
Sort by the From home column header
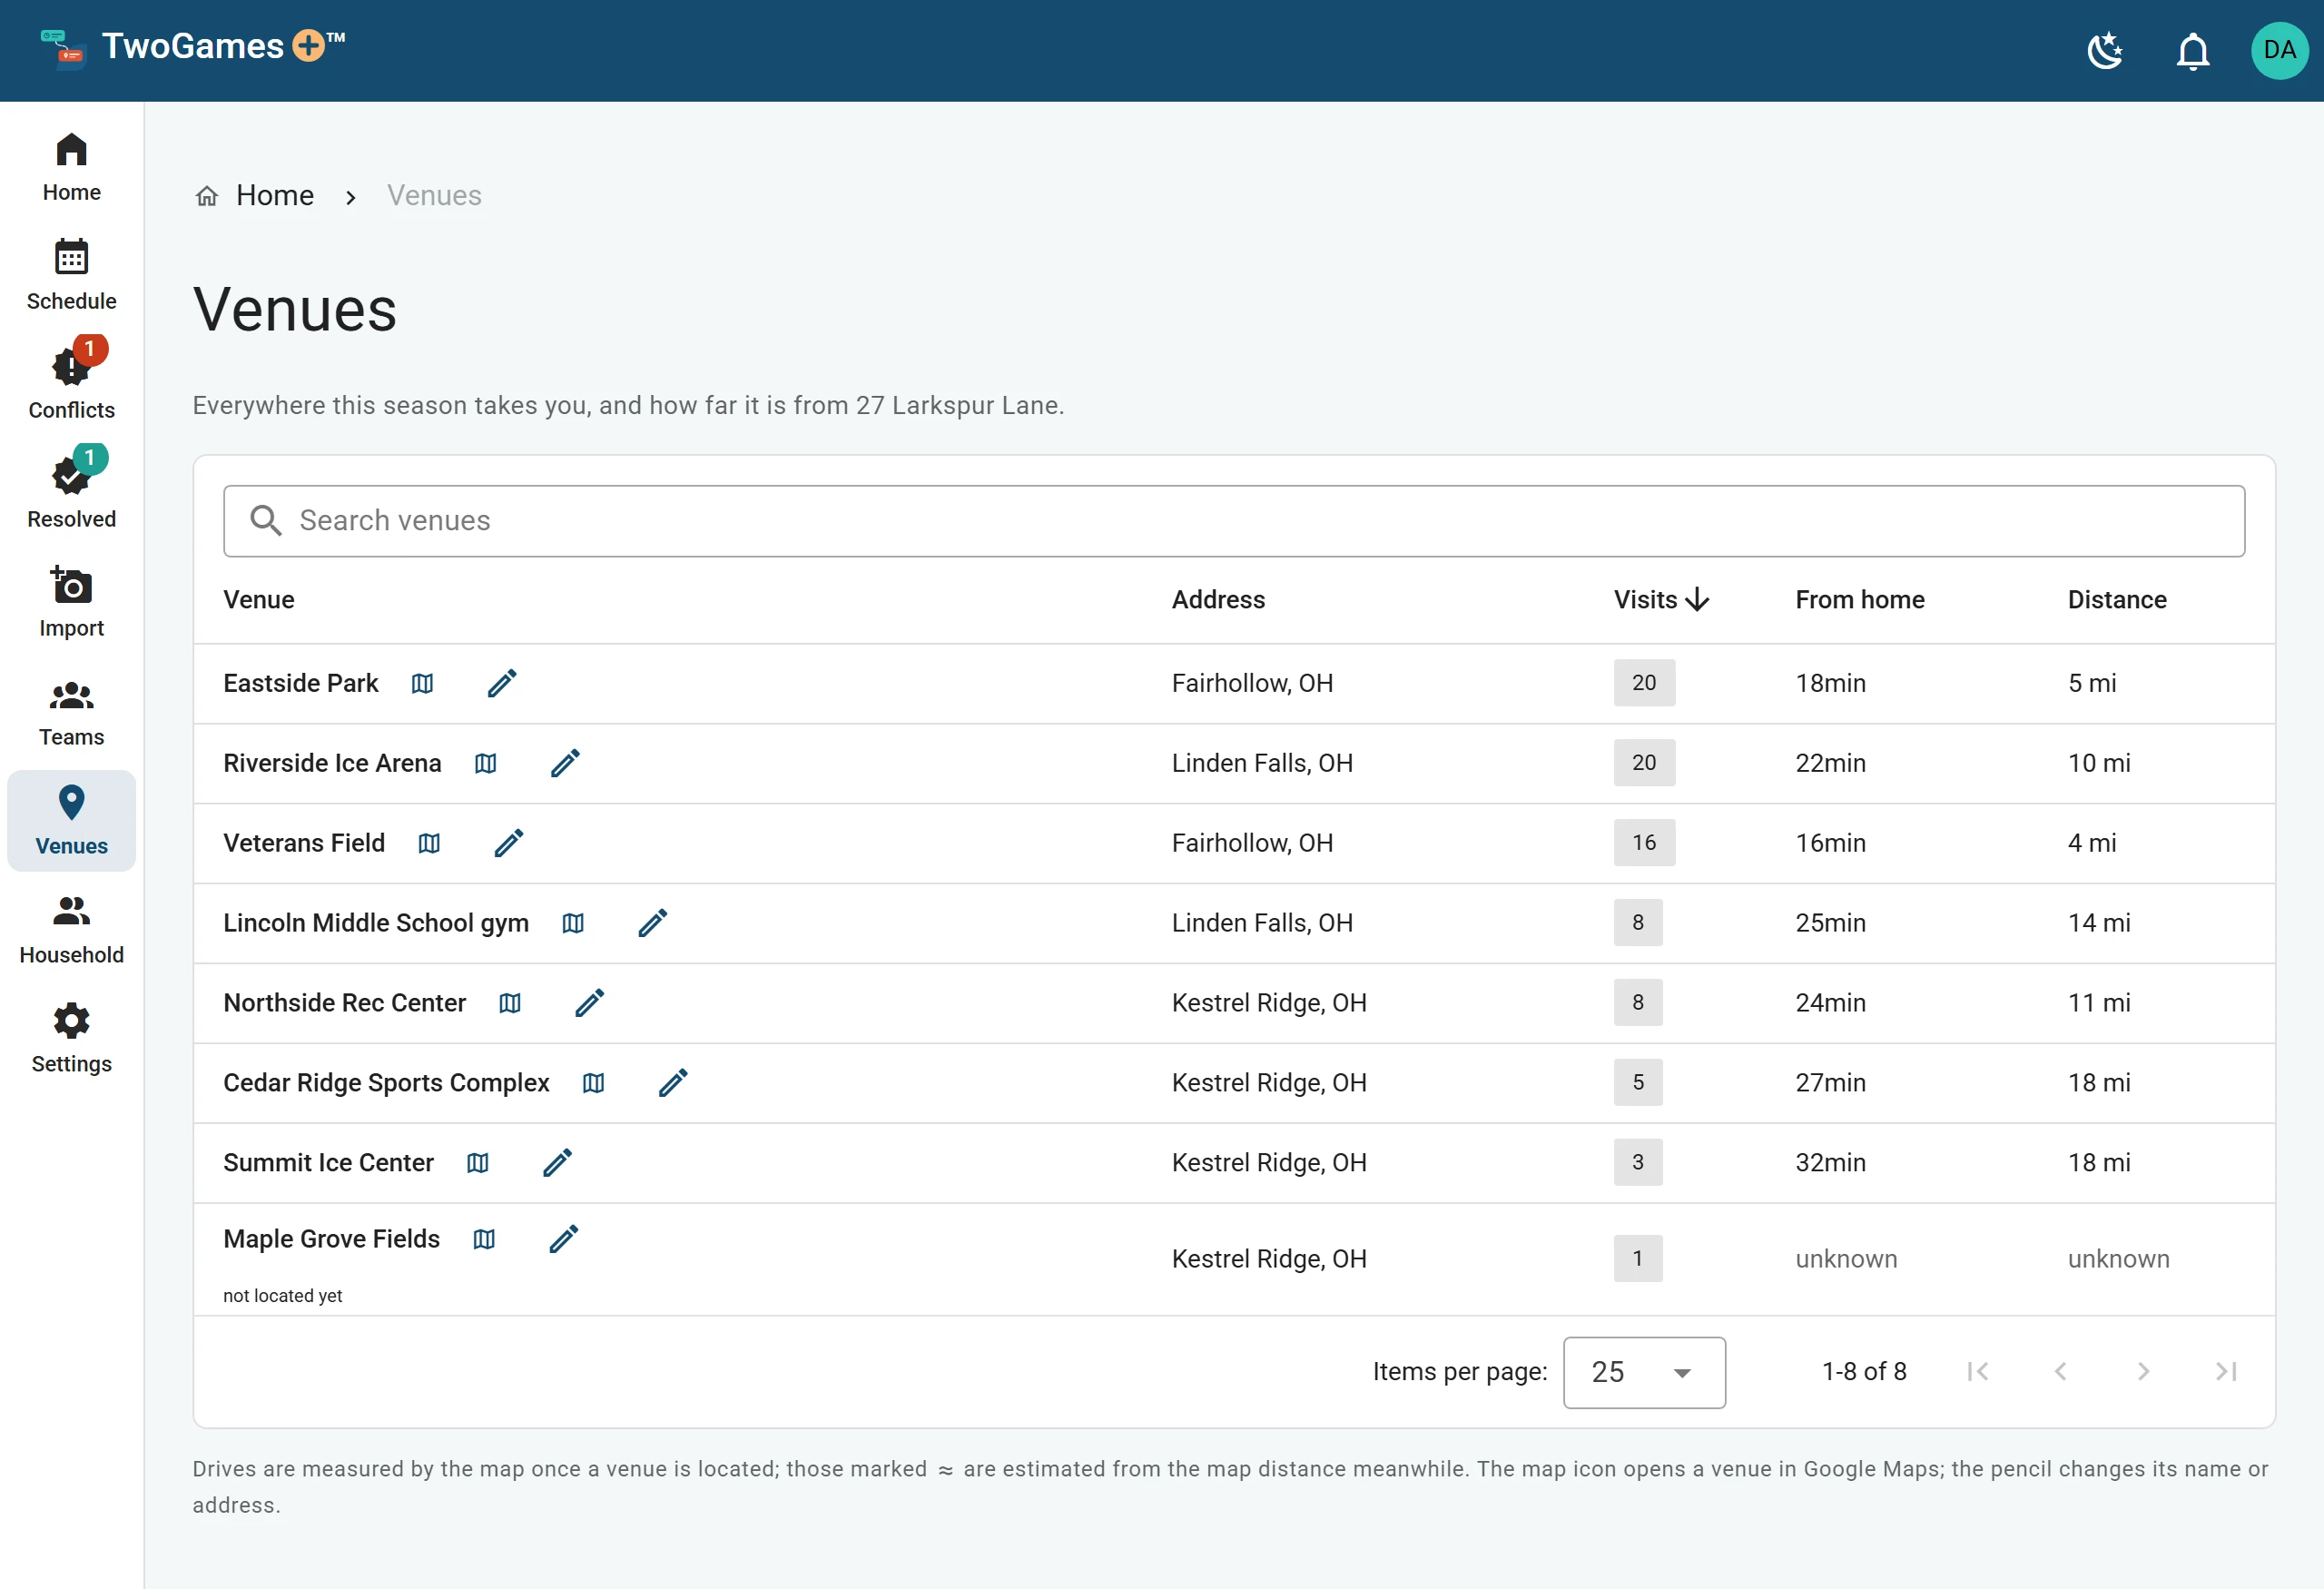click(x=1860, y=599)
